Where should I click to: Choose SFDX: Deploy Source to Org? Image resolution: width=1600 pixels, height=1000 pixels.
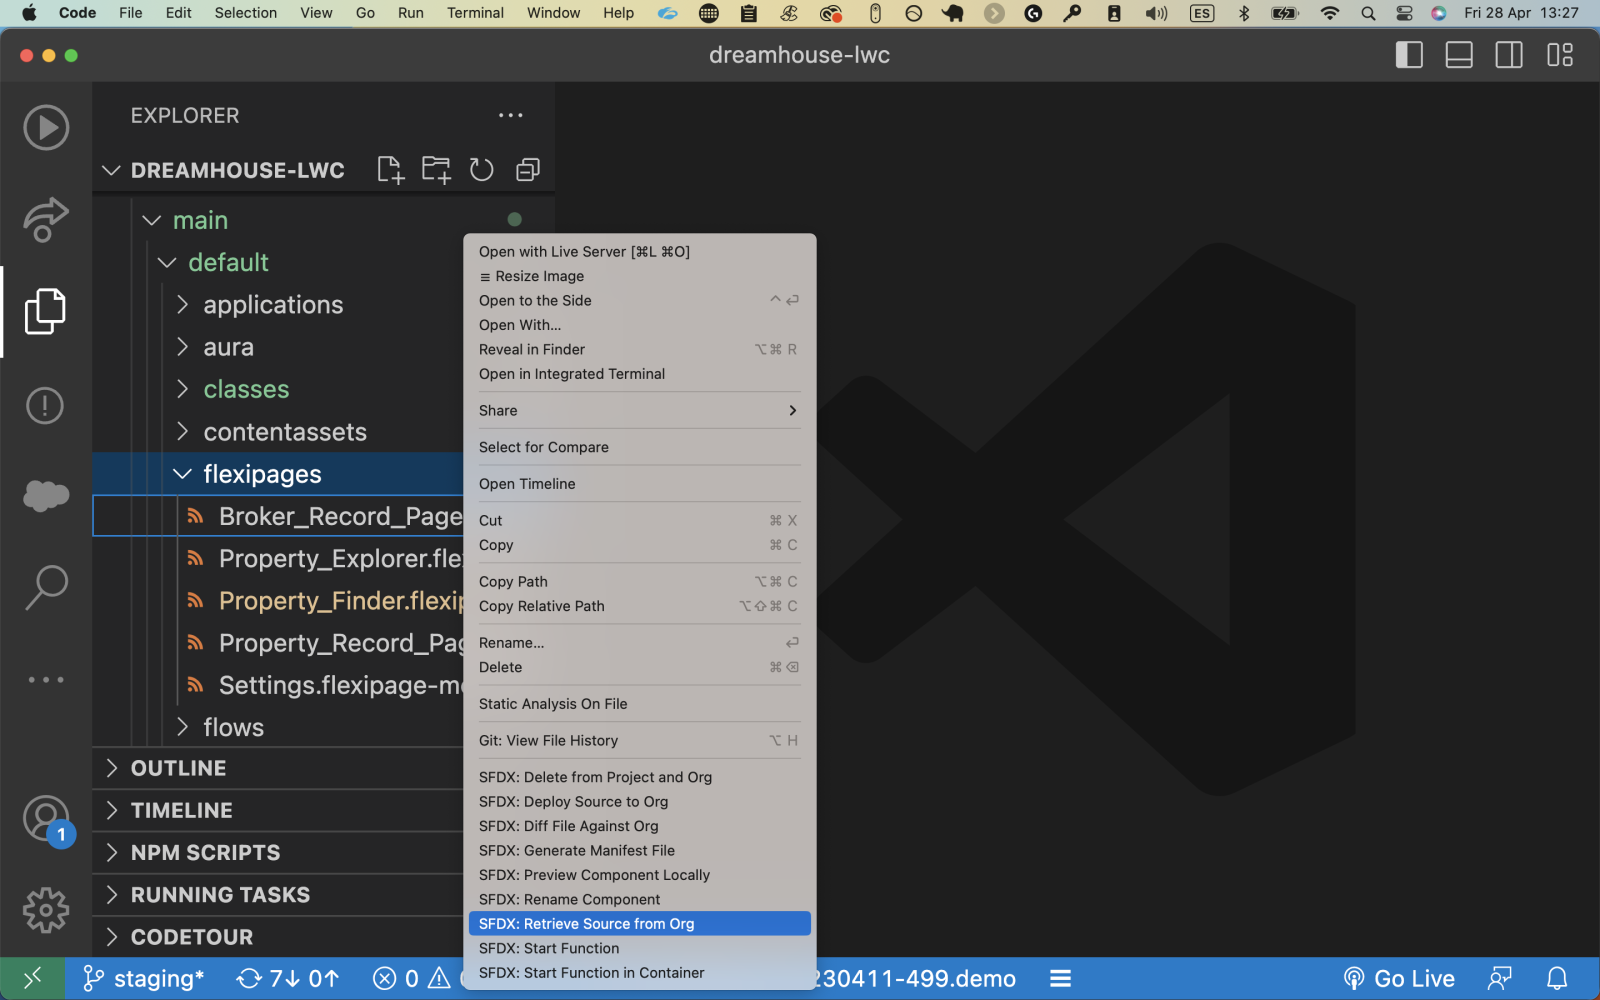[x=640, y=802]
